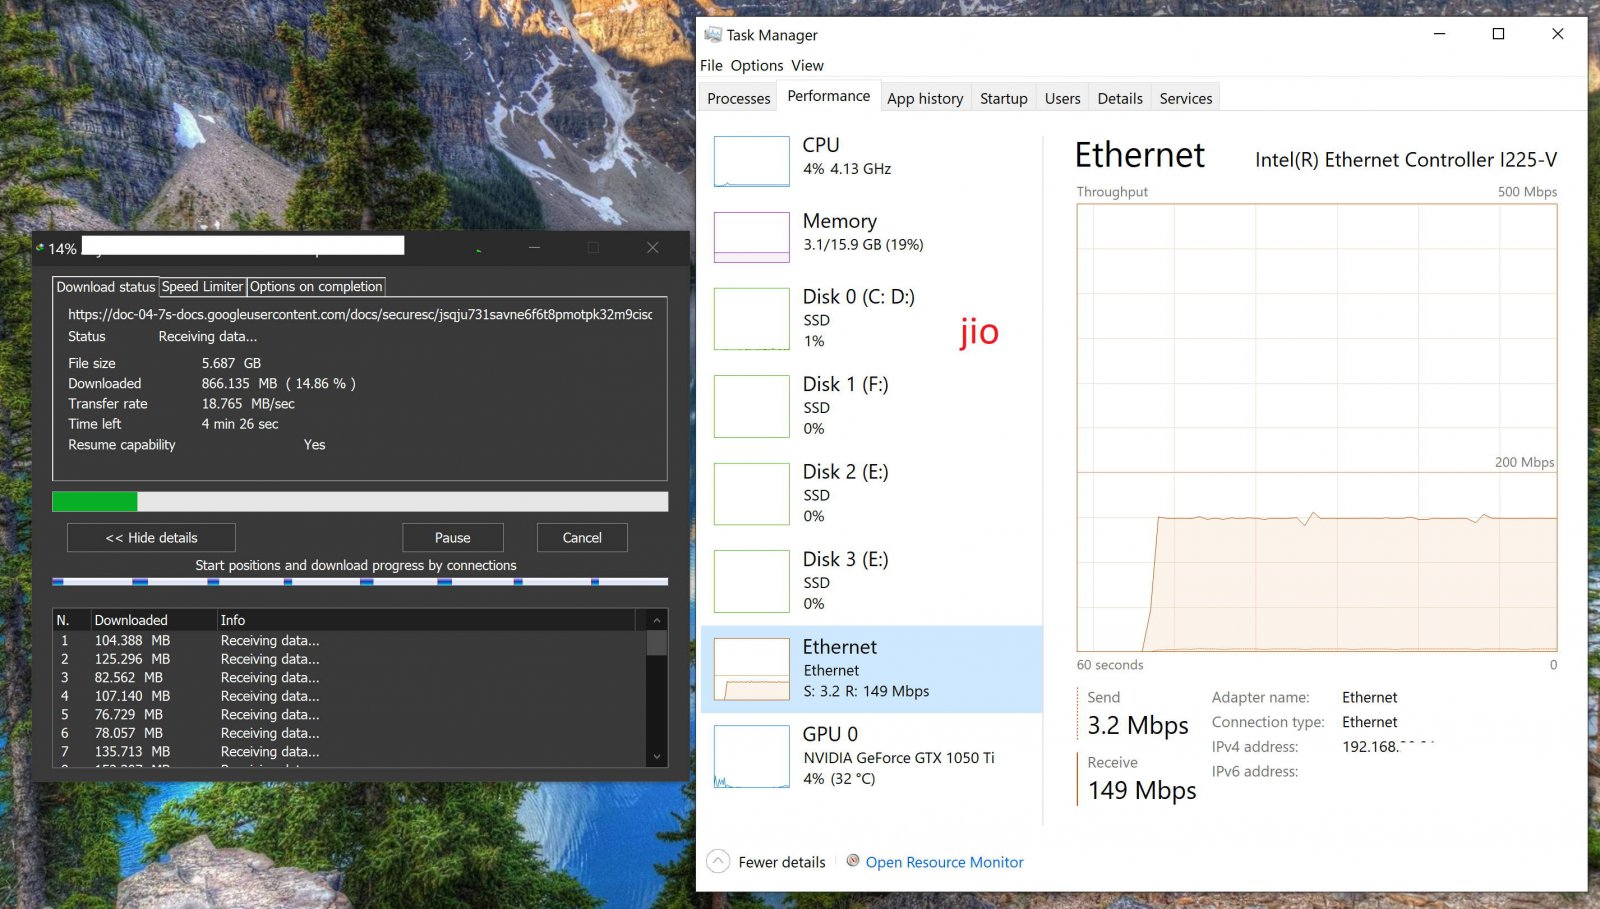This screenshot has width=1600, height=909.
Task: Select connection row 6 with 78.057 MB
Action: click(350, 733)
